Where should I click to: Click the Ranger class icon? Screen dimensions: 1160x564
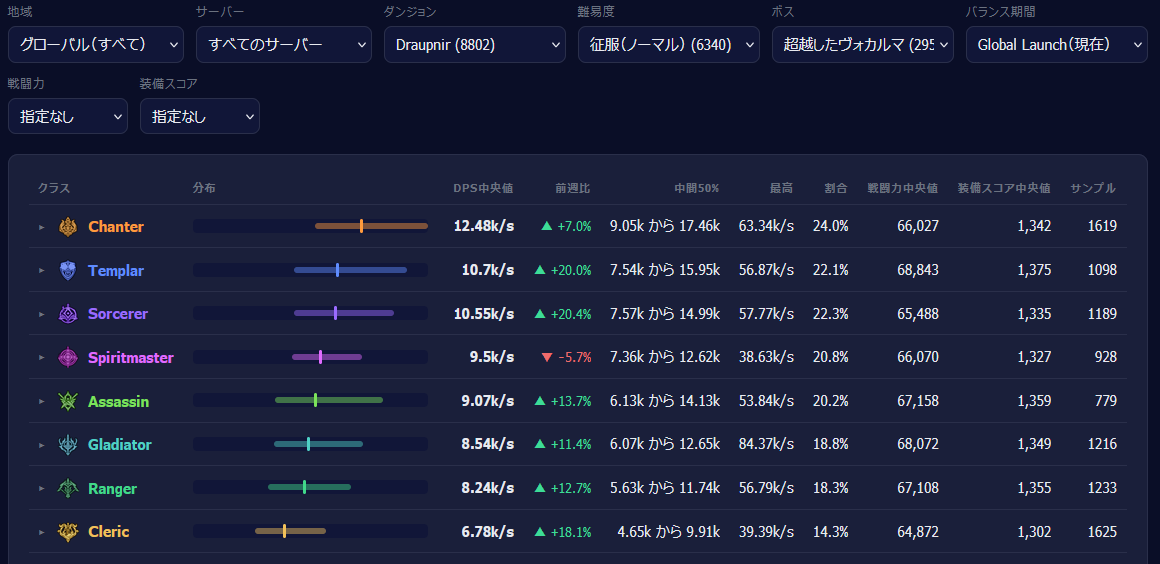[67, 489]
